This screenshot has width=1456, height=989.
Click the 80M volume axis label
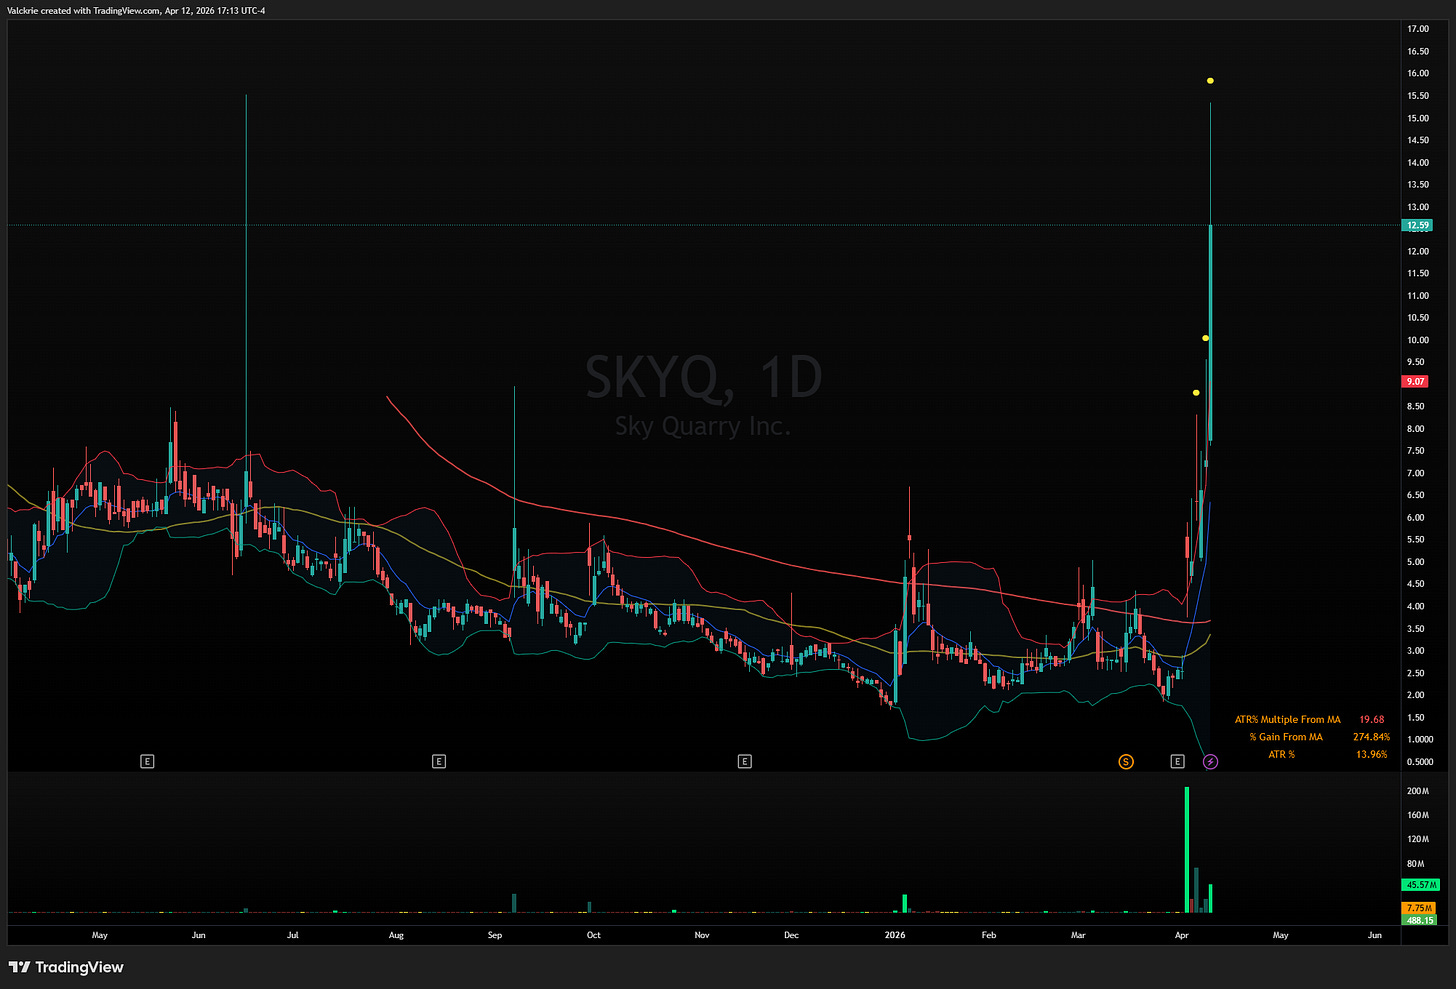pyautogui.click(x=1416, y=864)
